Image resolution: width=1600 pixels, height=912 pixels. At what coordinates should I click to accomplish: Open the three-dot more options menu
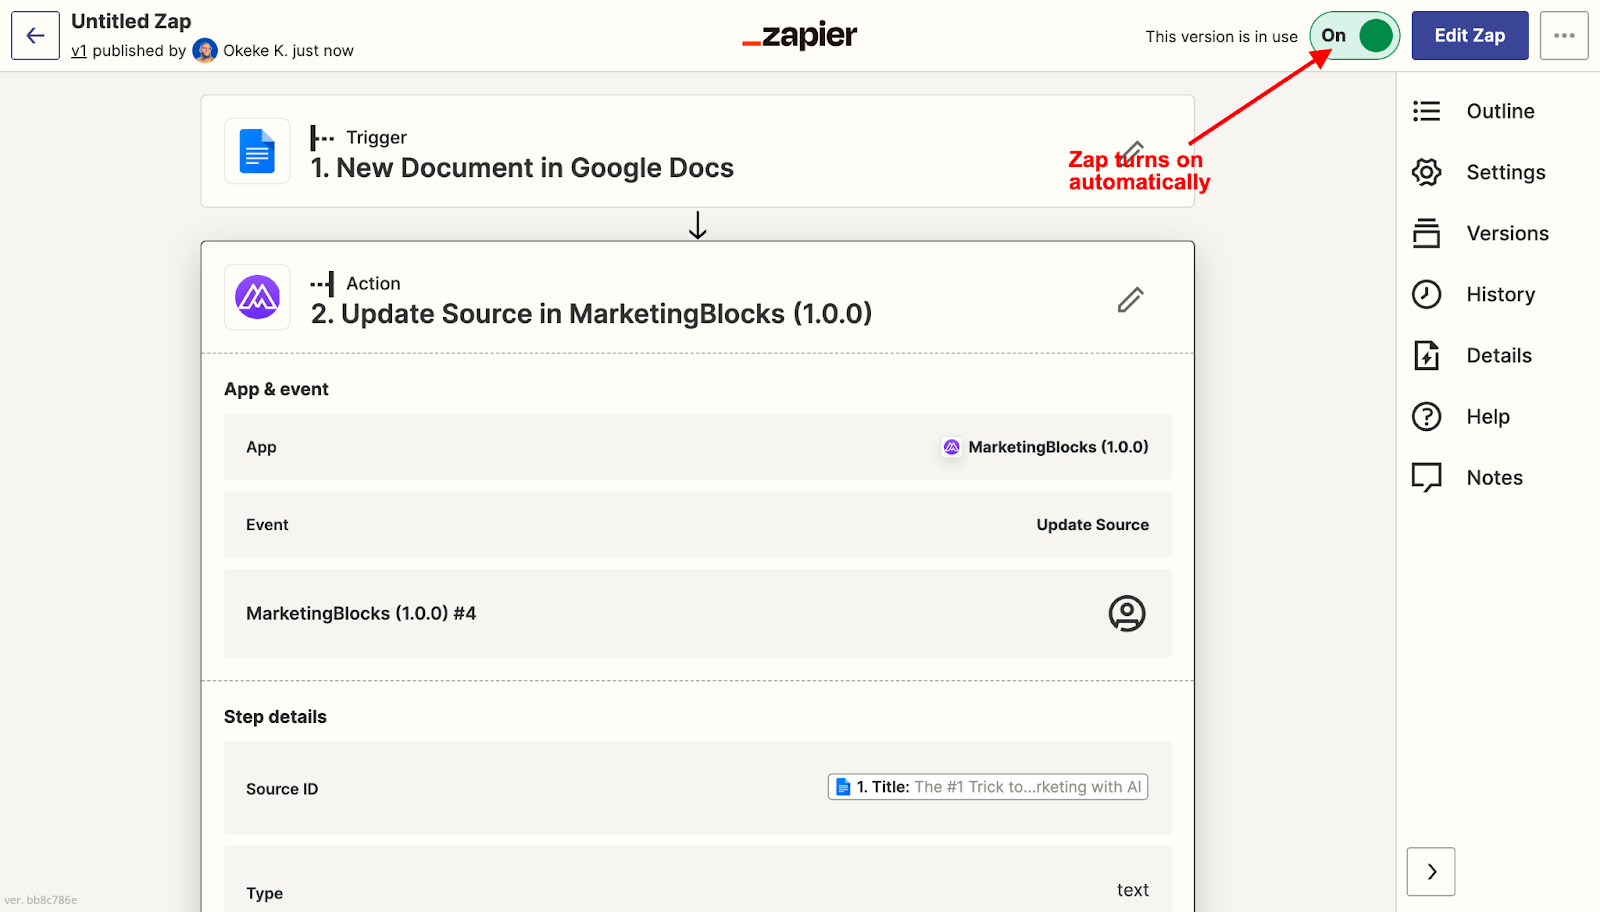[1564, 36]
